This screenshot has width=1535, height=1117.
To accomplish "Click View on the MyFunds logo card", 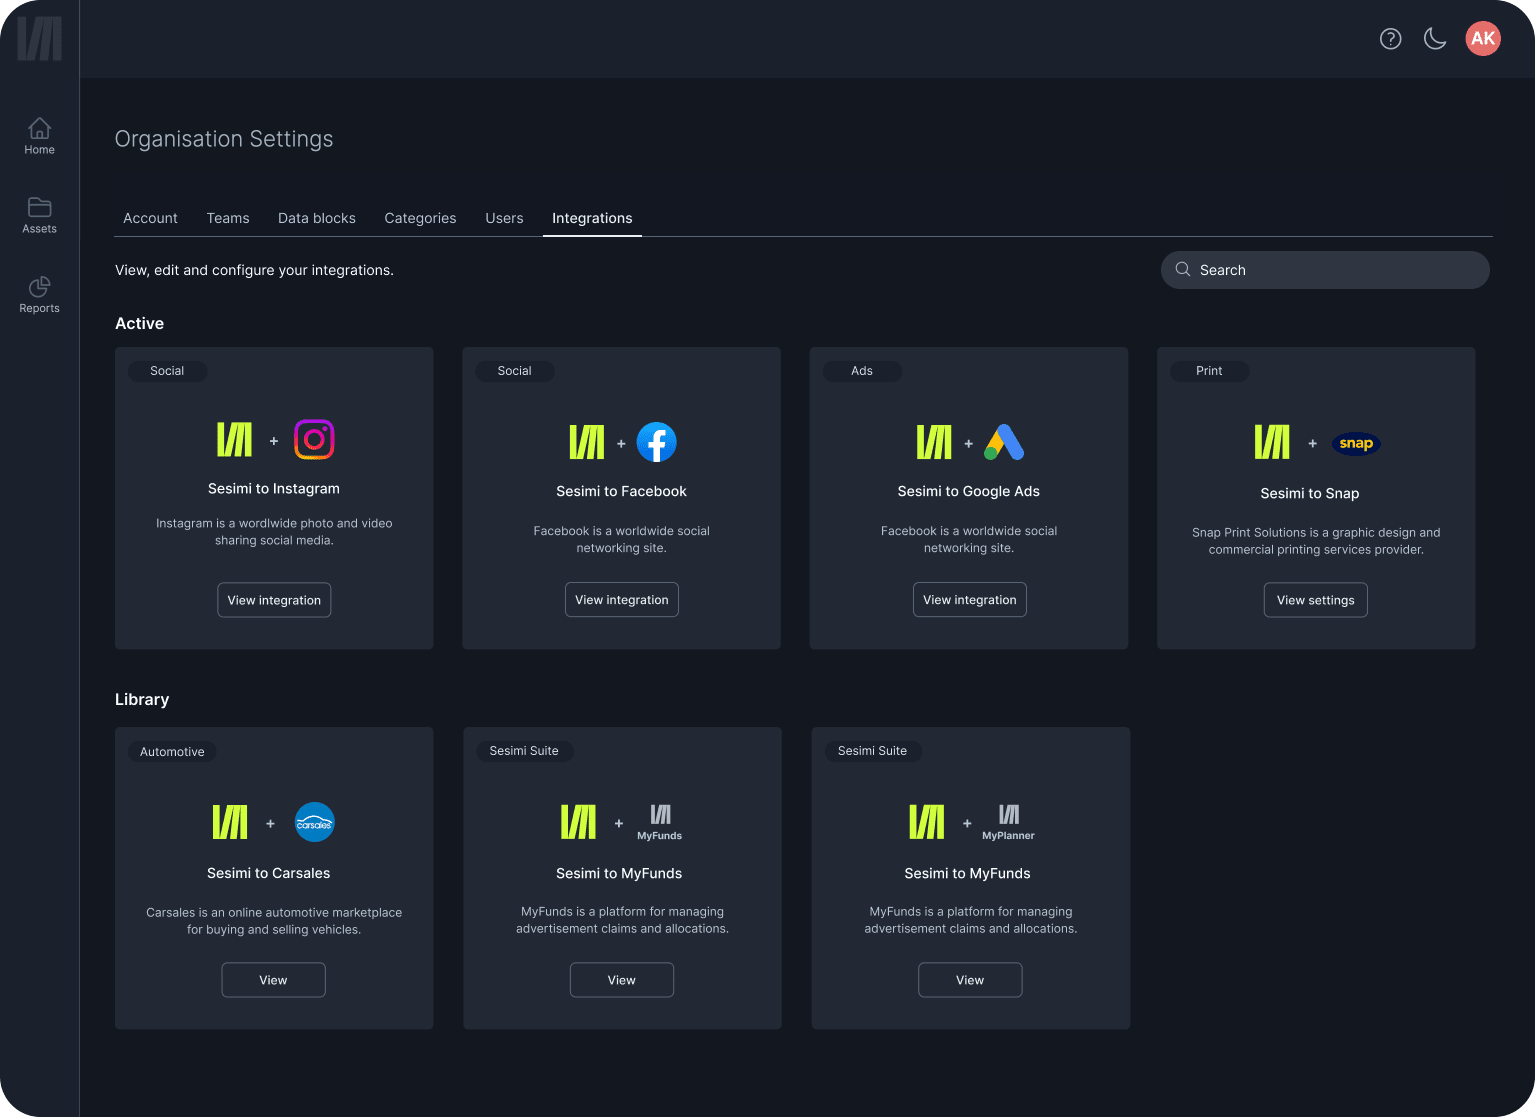I will 622,980.
